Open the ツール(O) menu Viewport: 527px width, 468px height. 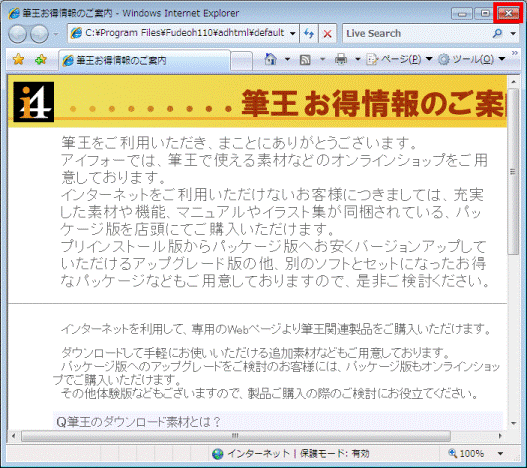(x=472, y=60)
